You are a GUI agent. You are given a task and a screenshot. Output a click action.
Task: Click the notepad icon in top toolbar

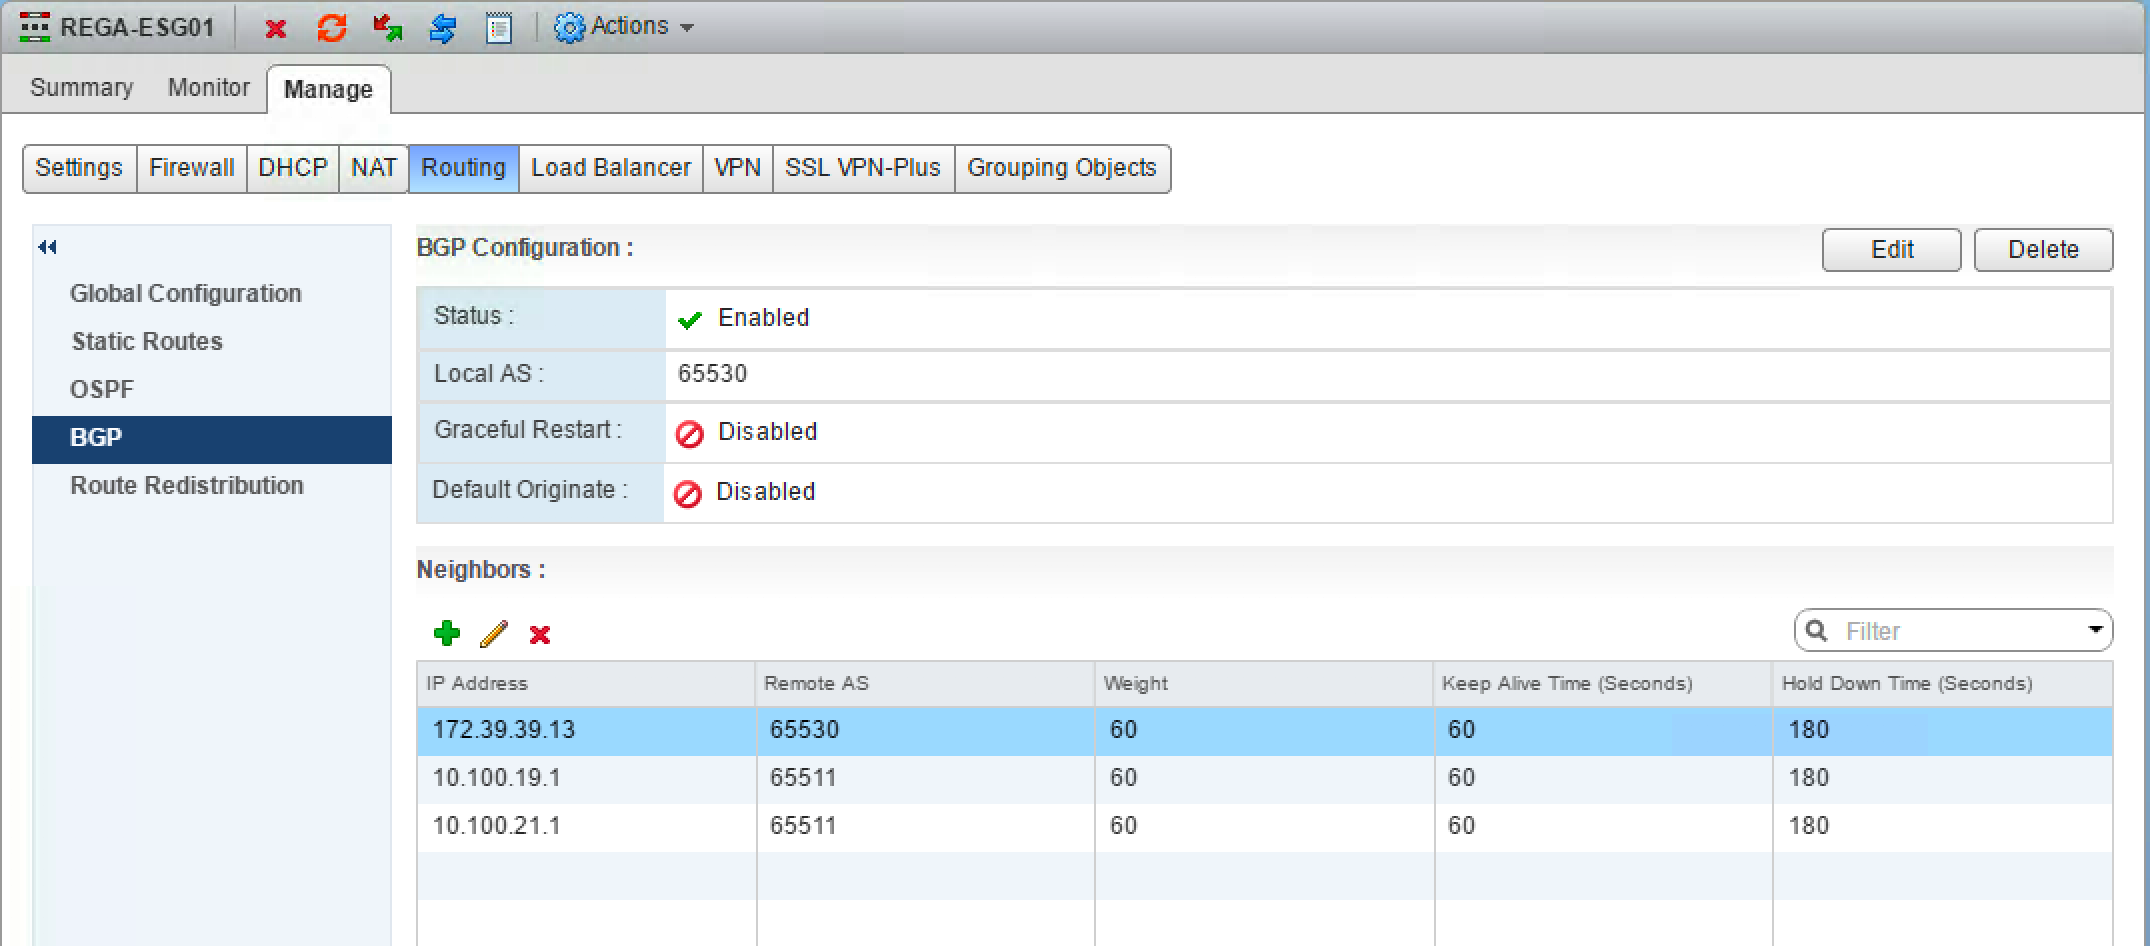tap(498, 29)
